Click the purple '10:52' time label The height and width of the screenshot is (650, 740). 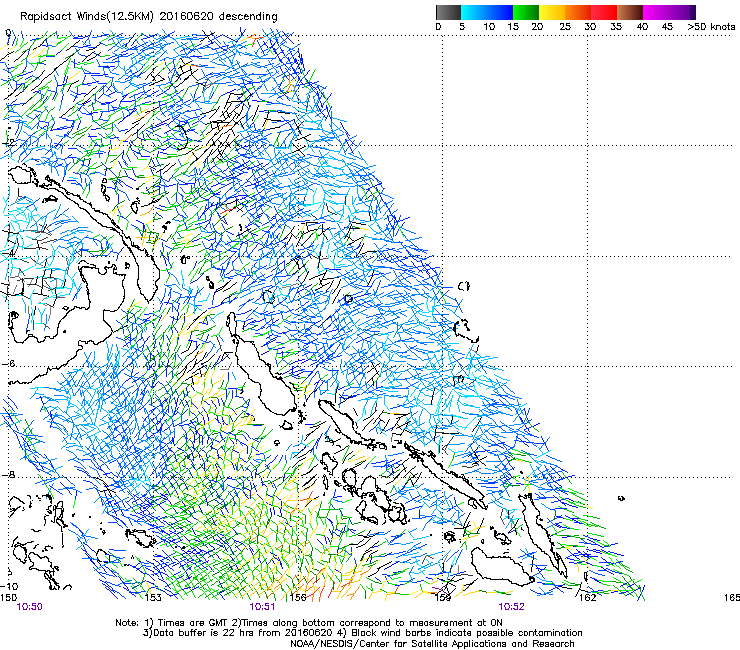512,607
